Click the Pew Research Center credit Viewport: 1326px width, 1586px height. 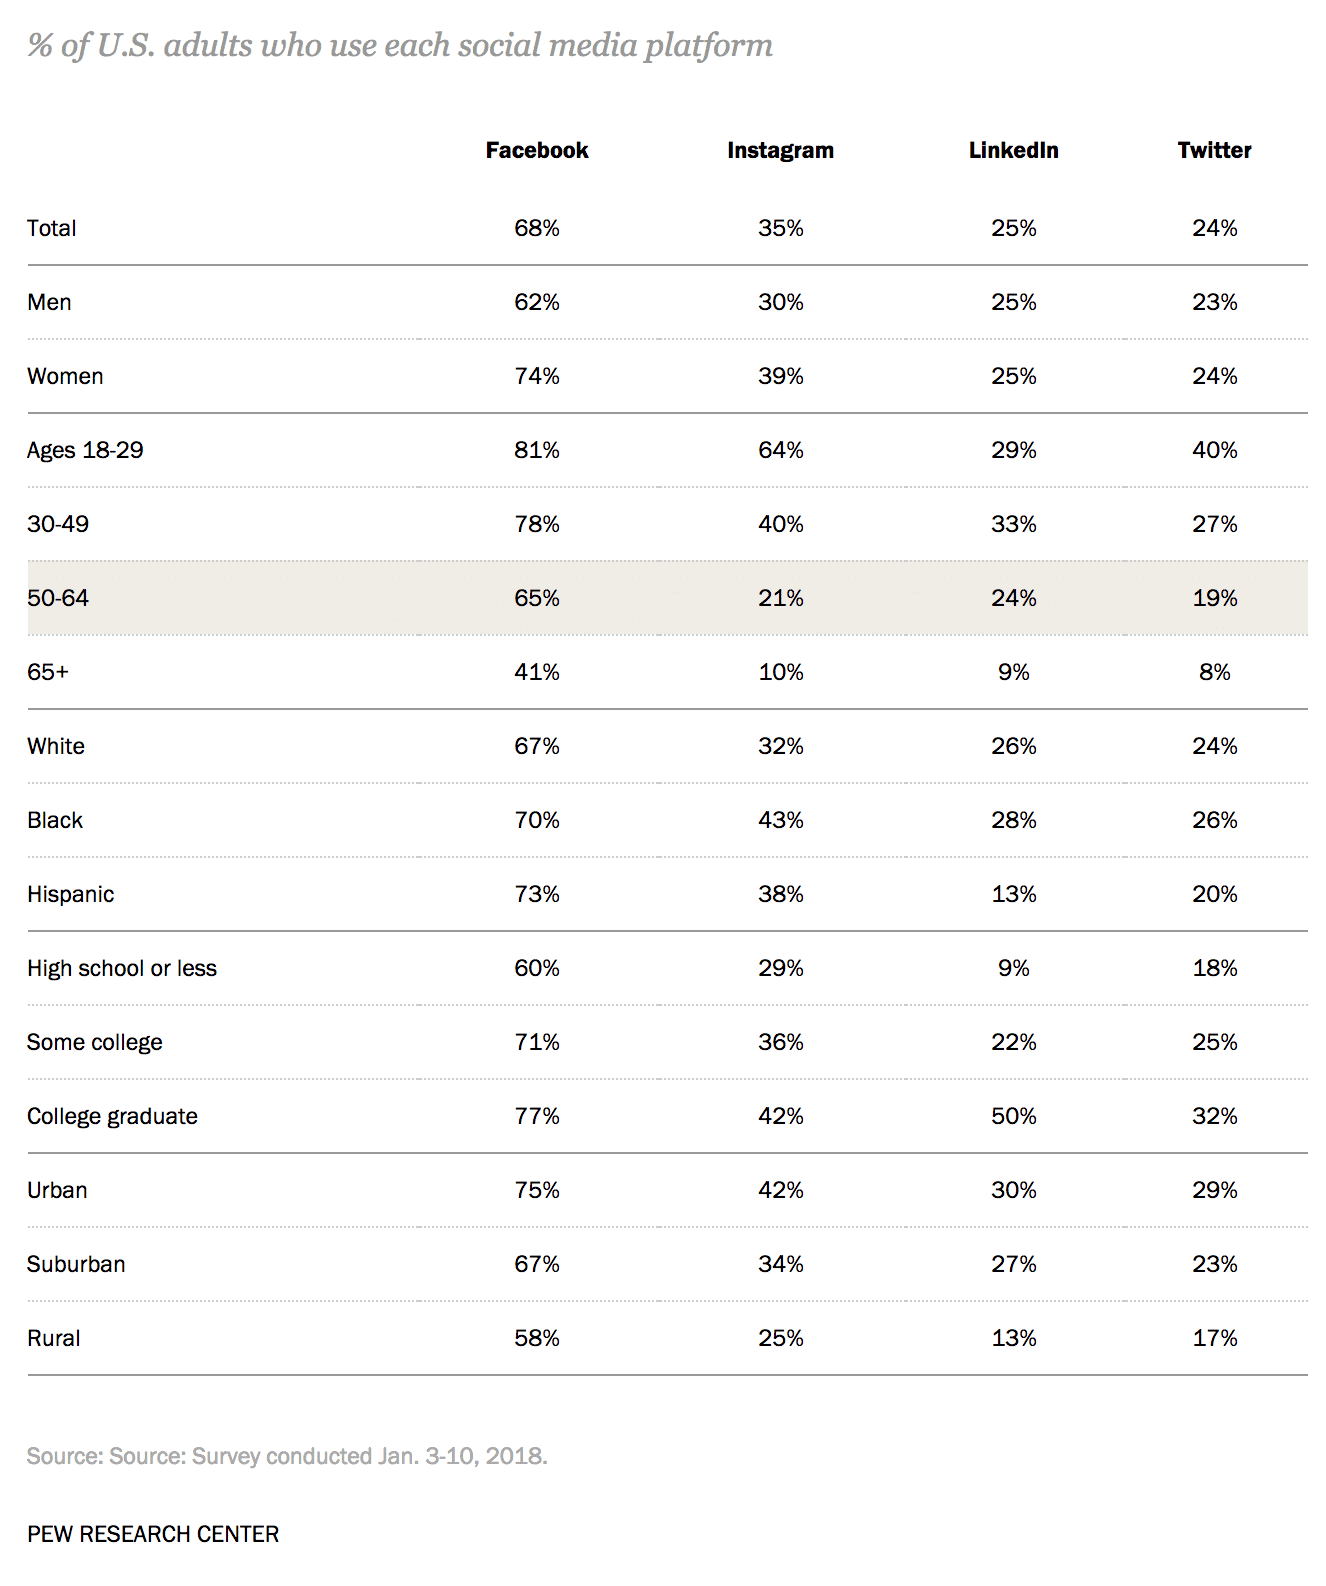[153, 1534]
